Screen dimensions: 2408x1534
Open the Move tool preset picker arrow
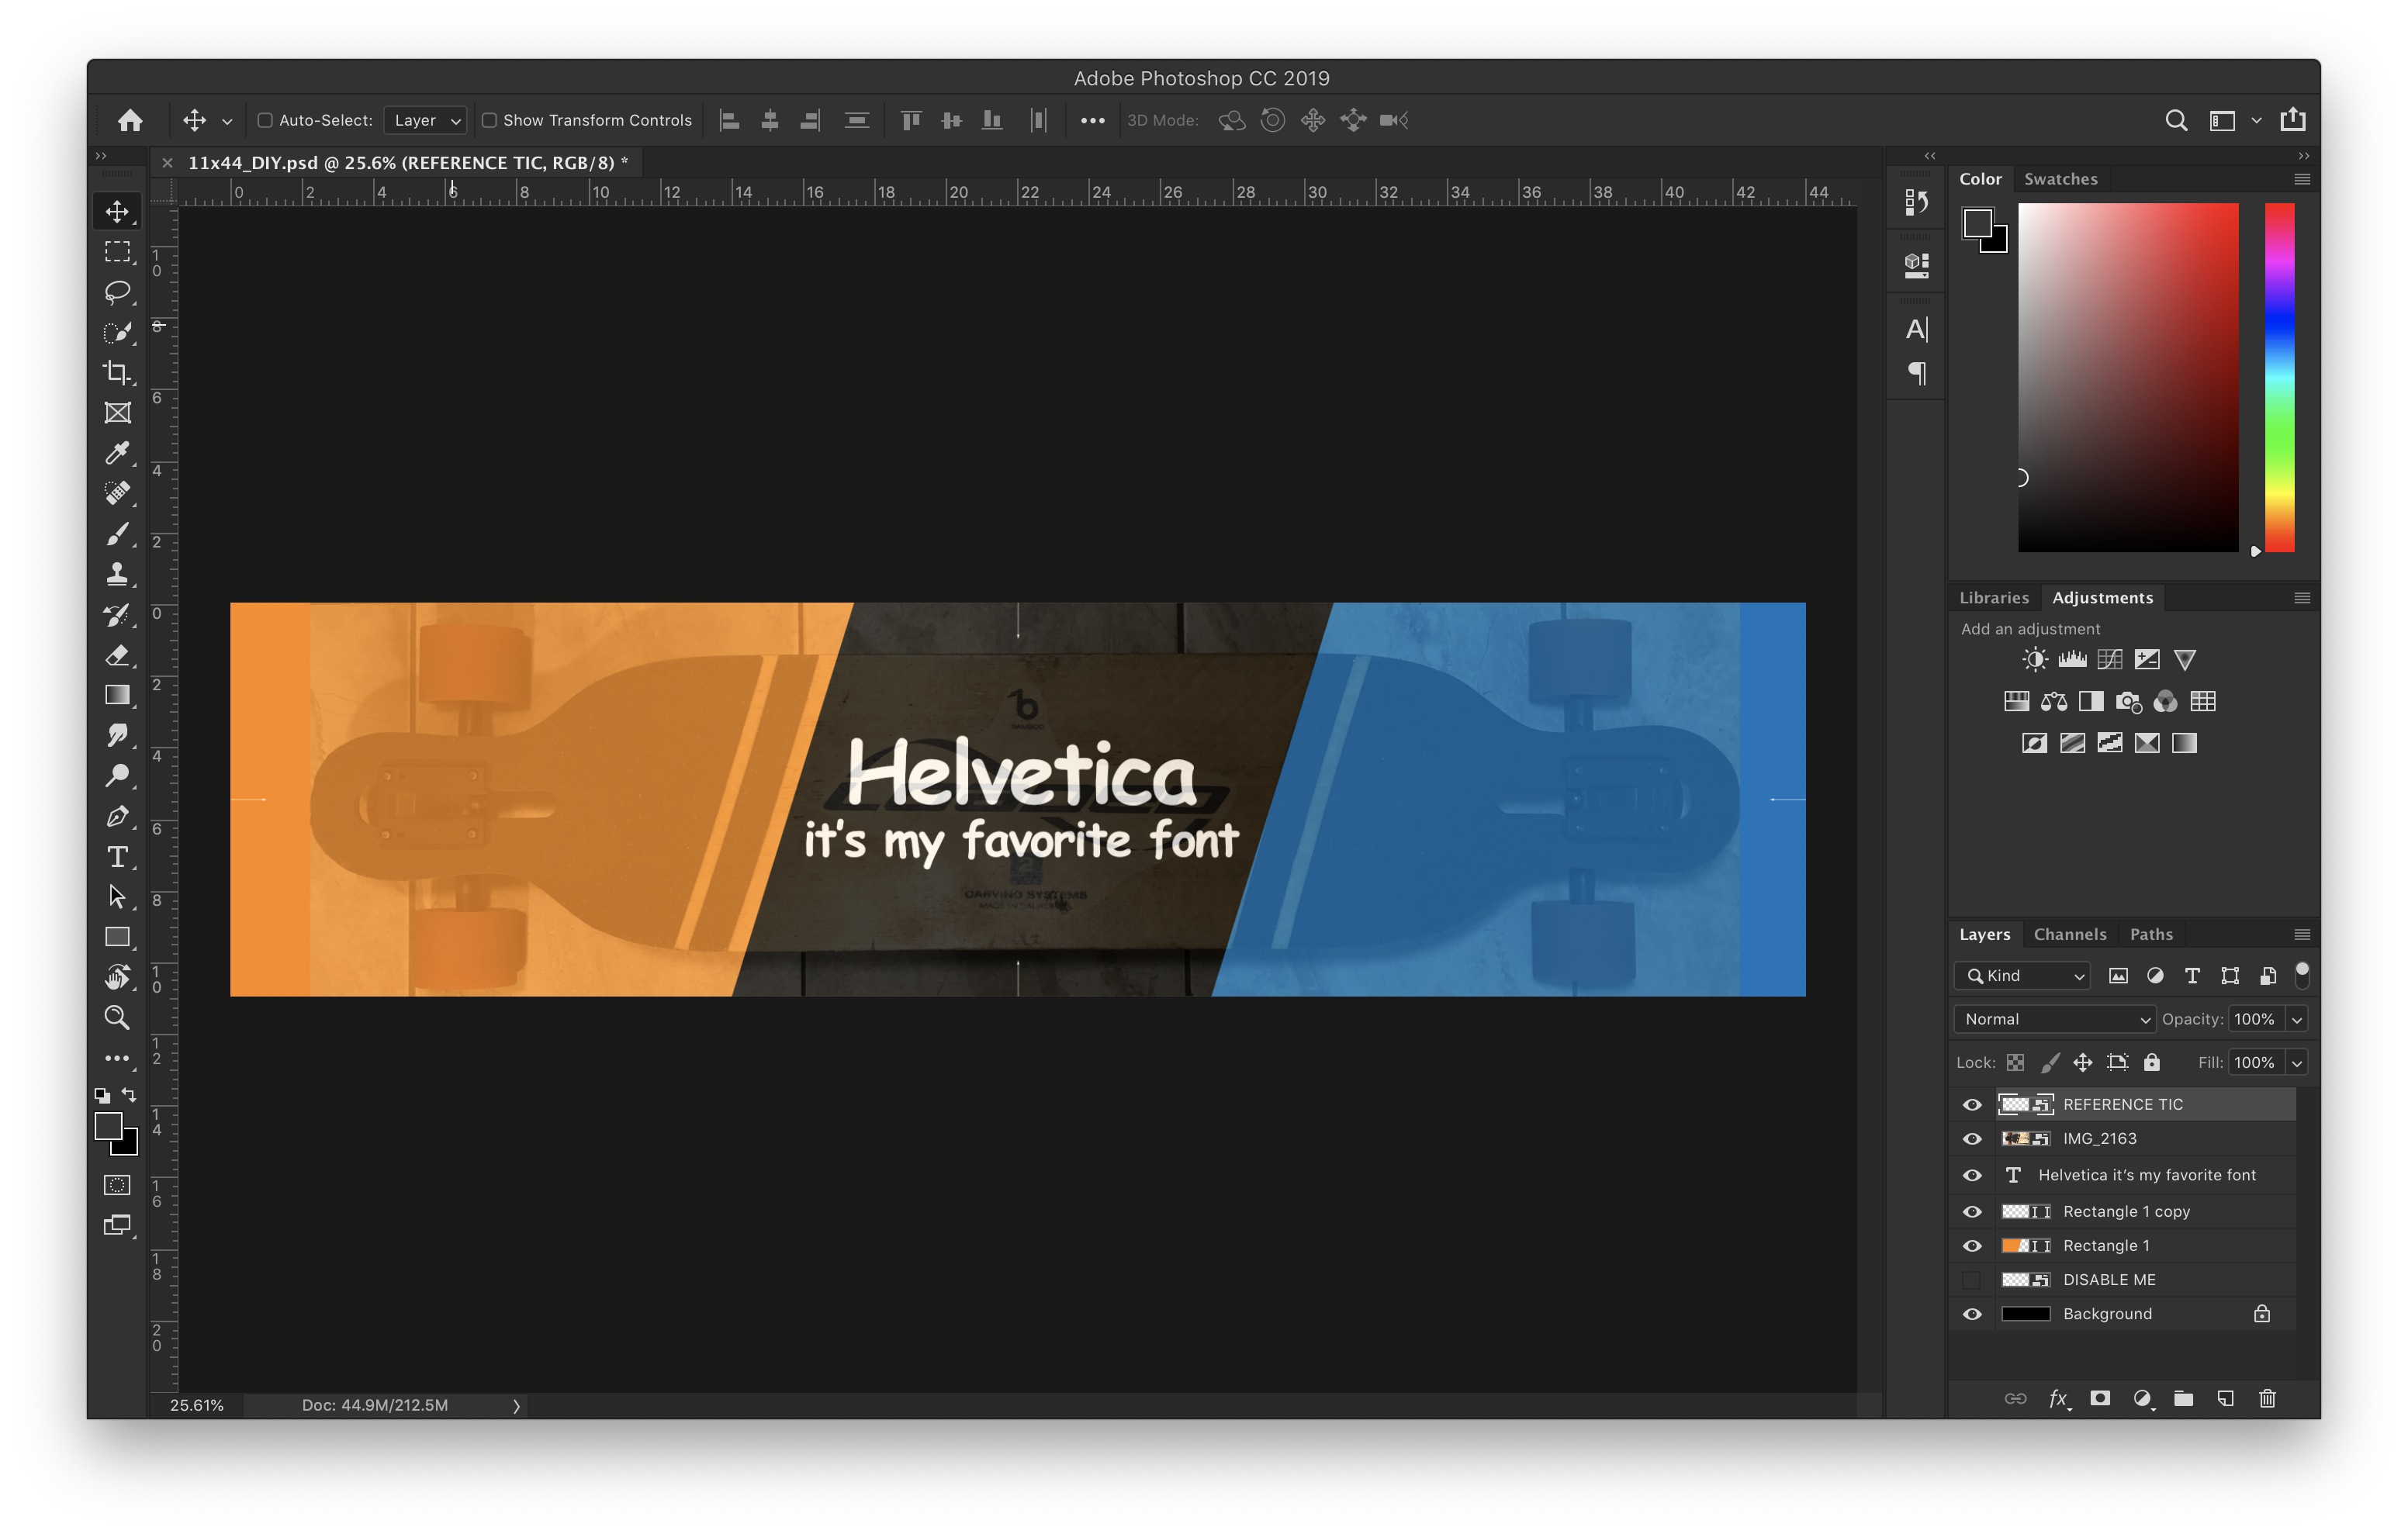click(x=227, y=121)
